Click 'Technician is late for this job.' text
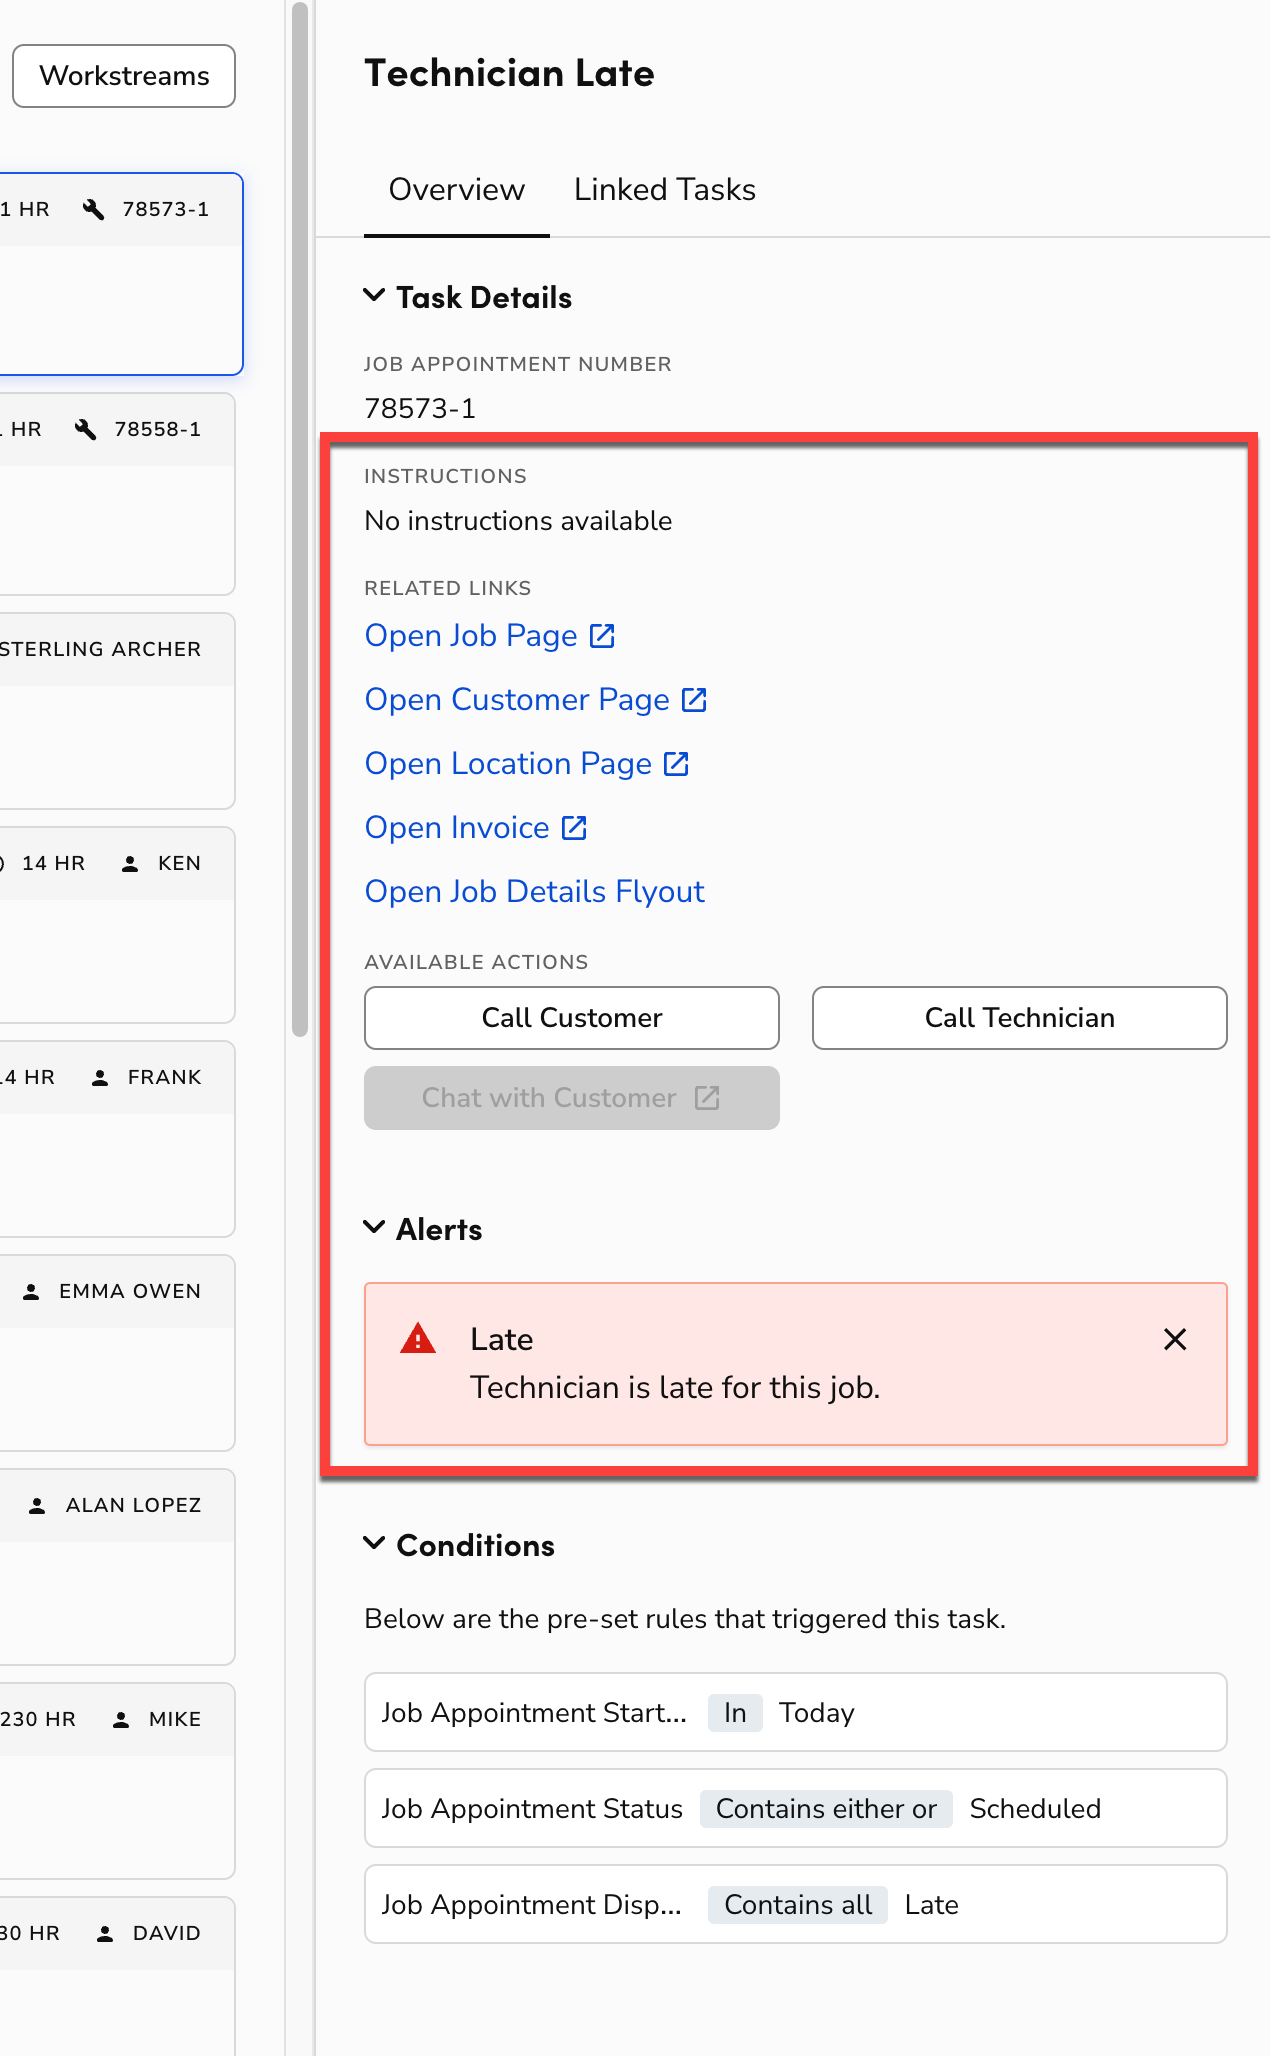This screenshot has height=2056, width=1270. point(675,1388)
